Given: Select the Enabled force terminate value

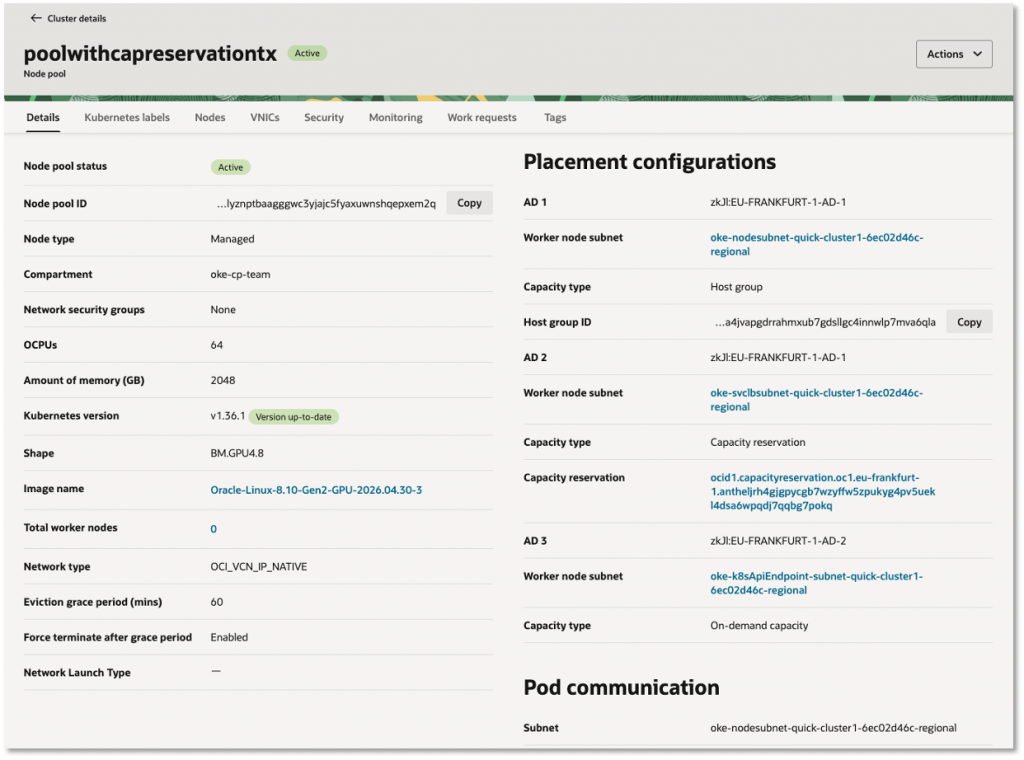Looking at the screenshot, I should 229,637.
